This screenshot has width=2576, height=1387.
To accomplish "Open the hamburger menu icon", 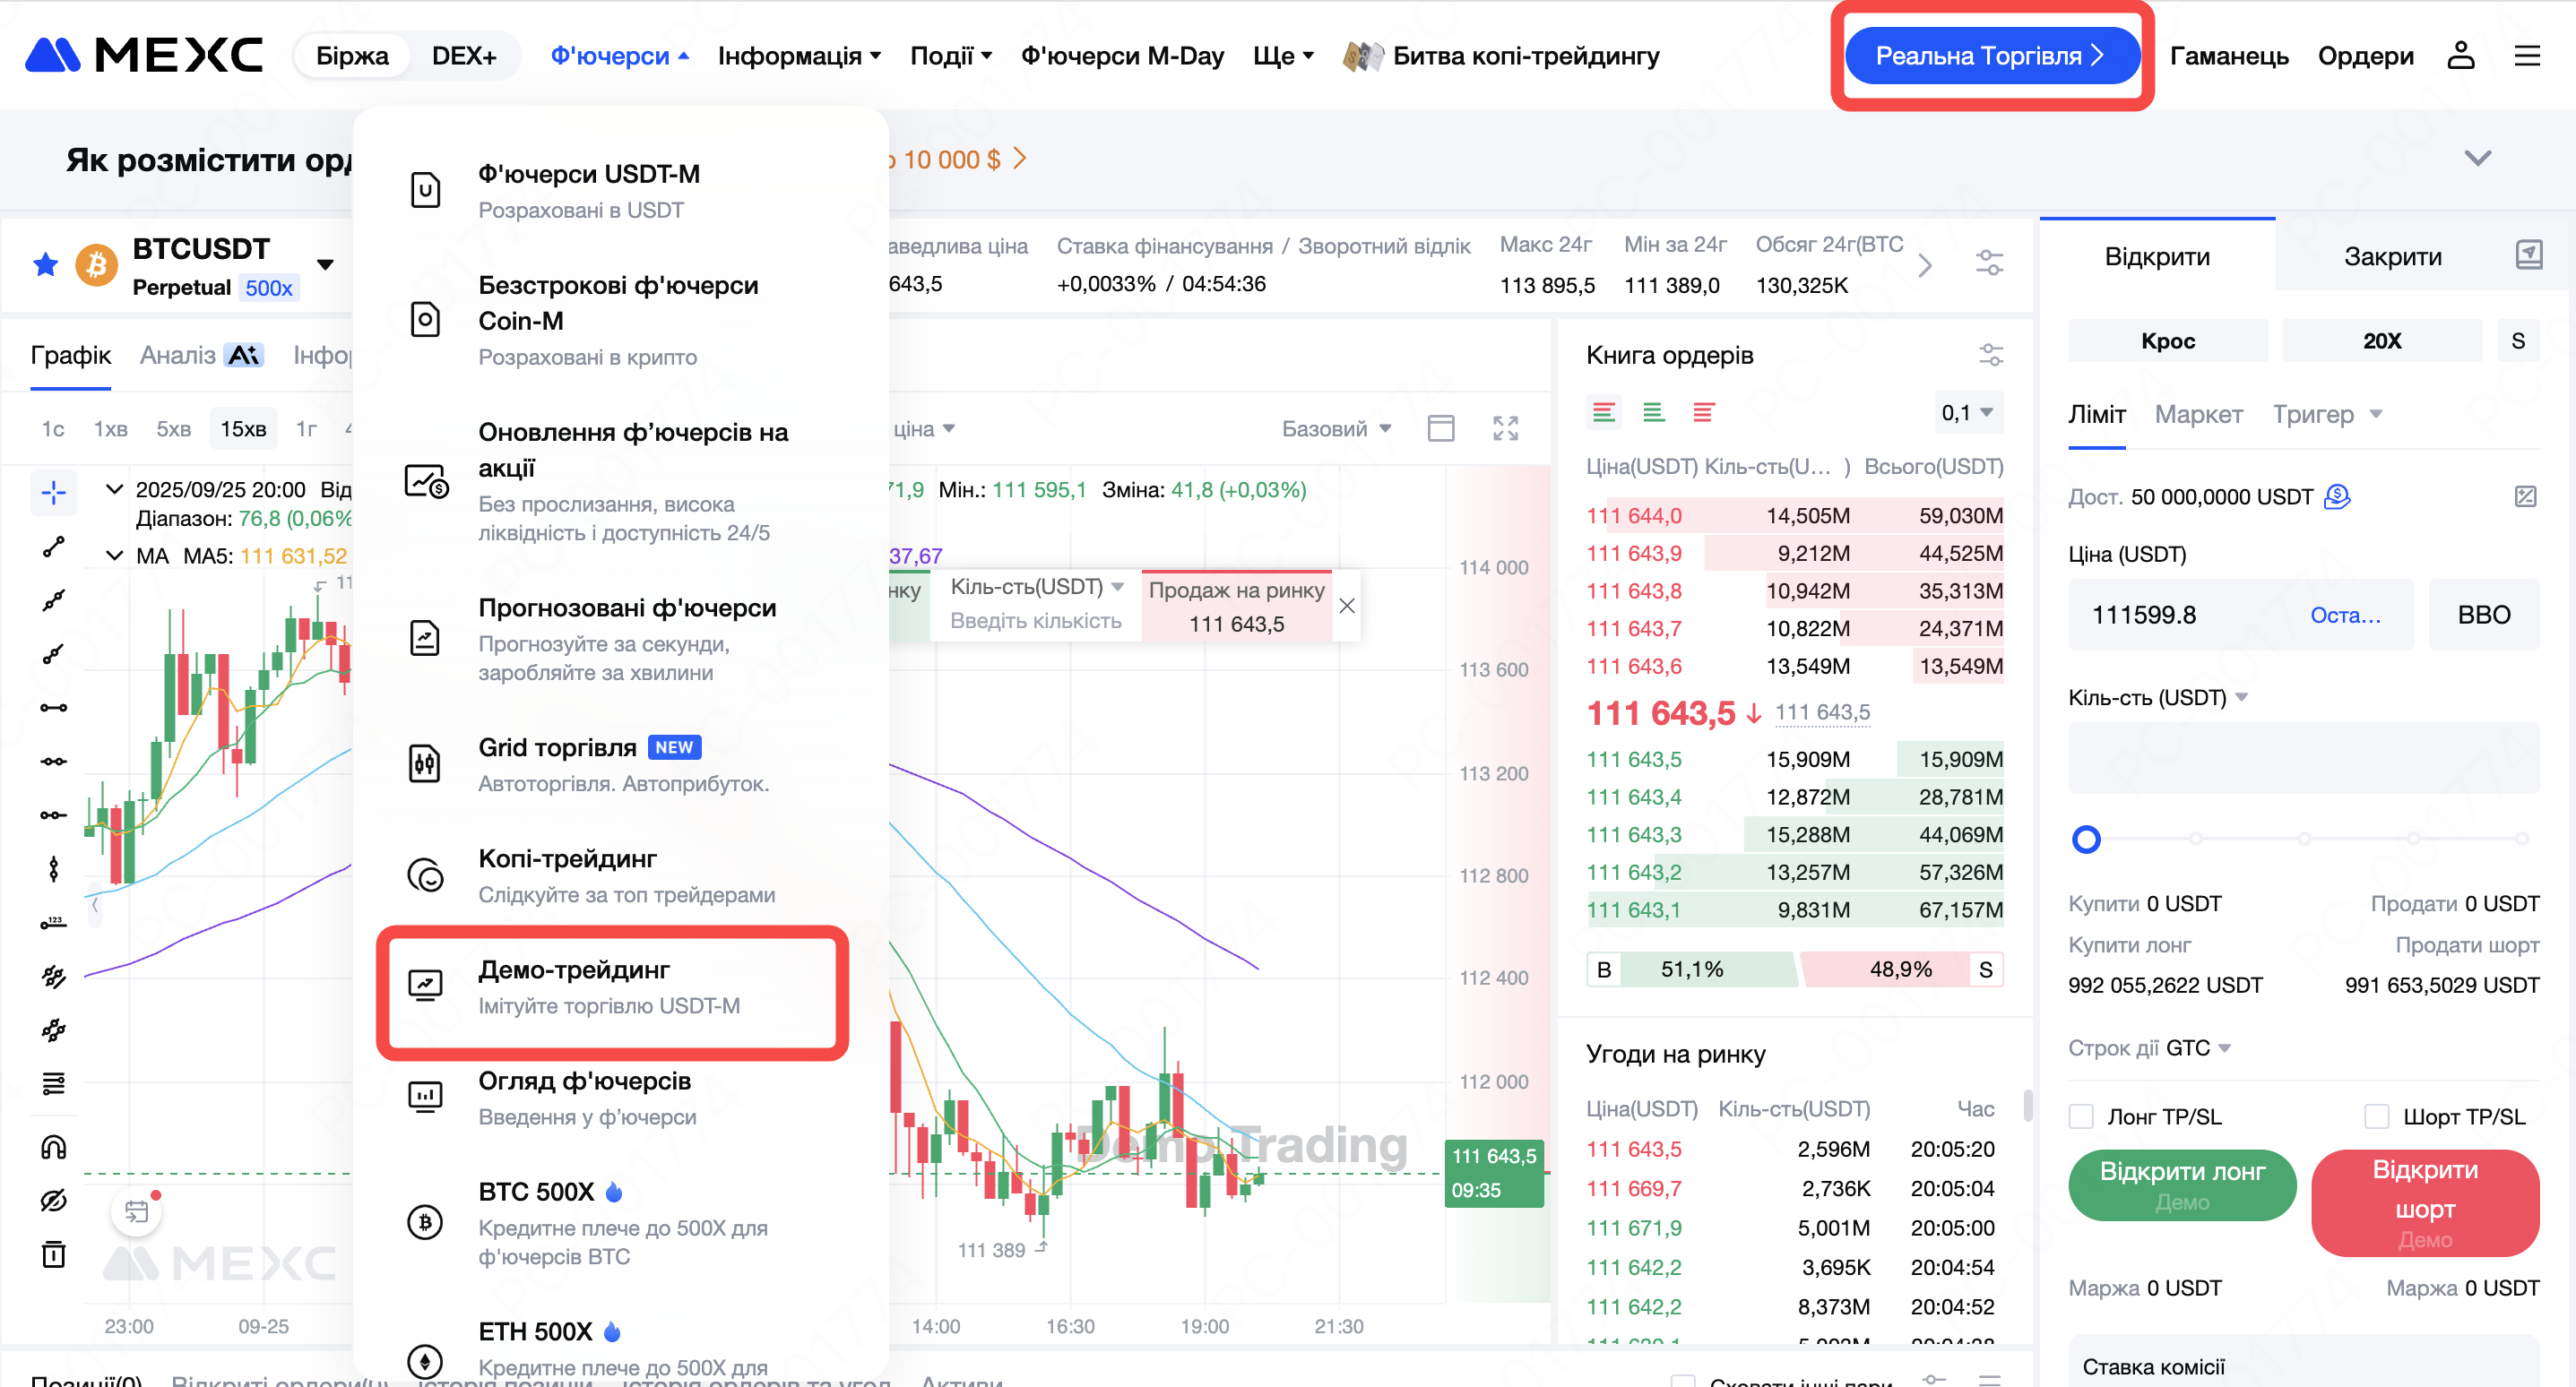I will (2527, 56).
